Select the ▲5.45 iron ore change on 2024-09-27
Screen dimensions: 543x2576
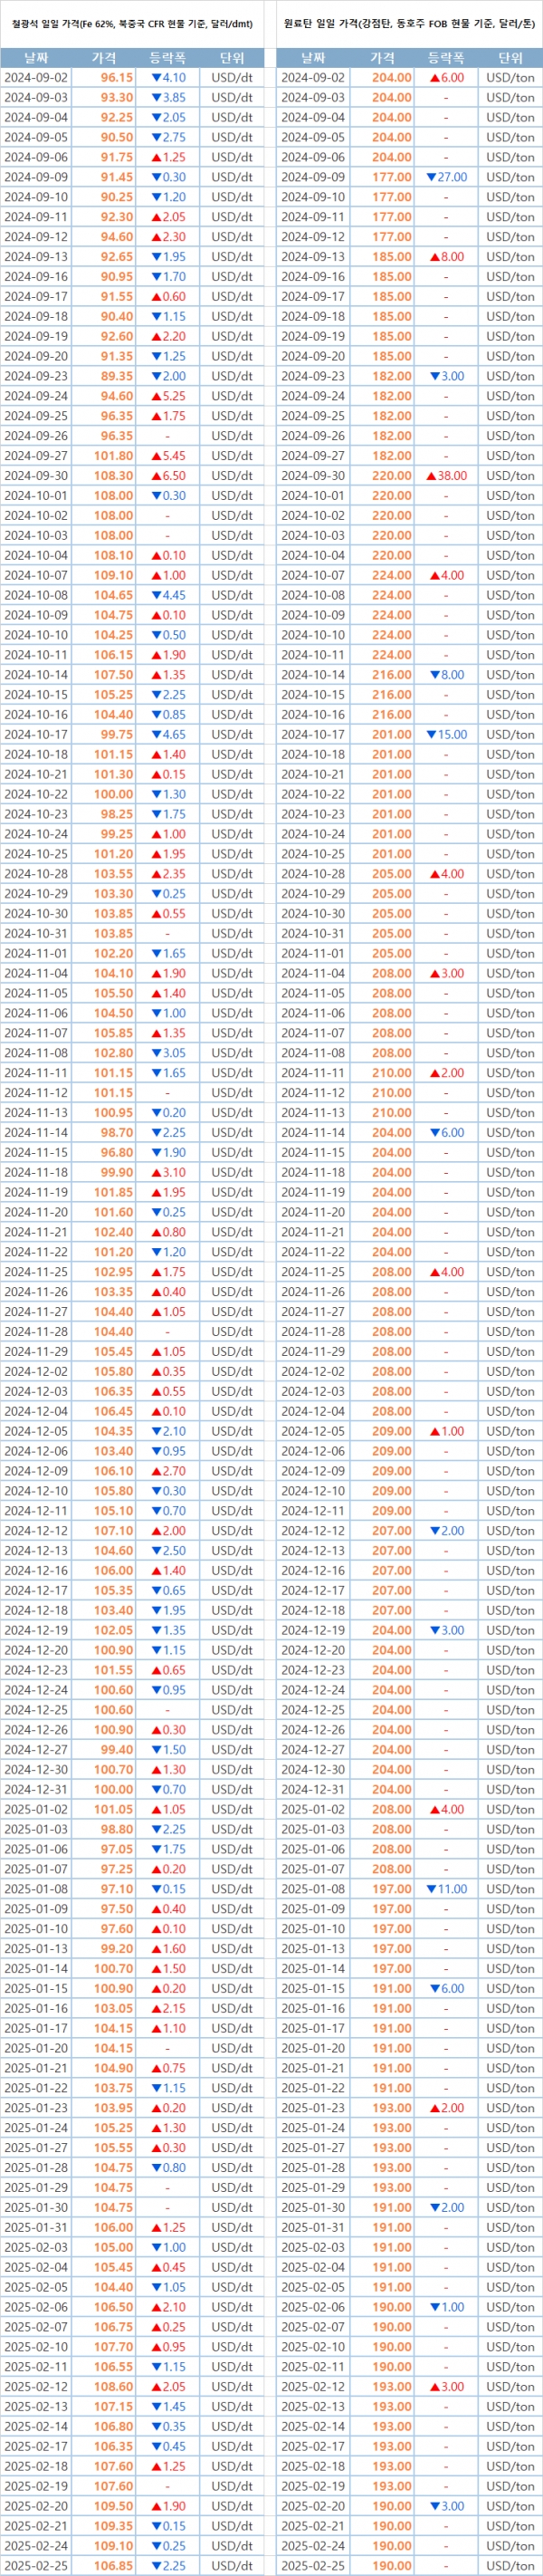coord(167,456)
